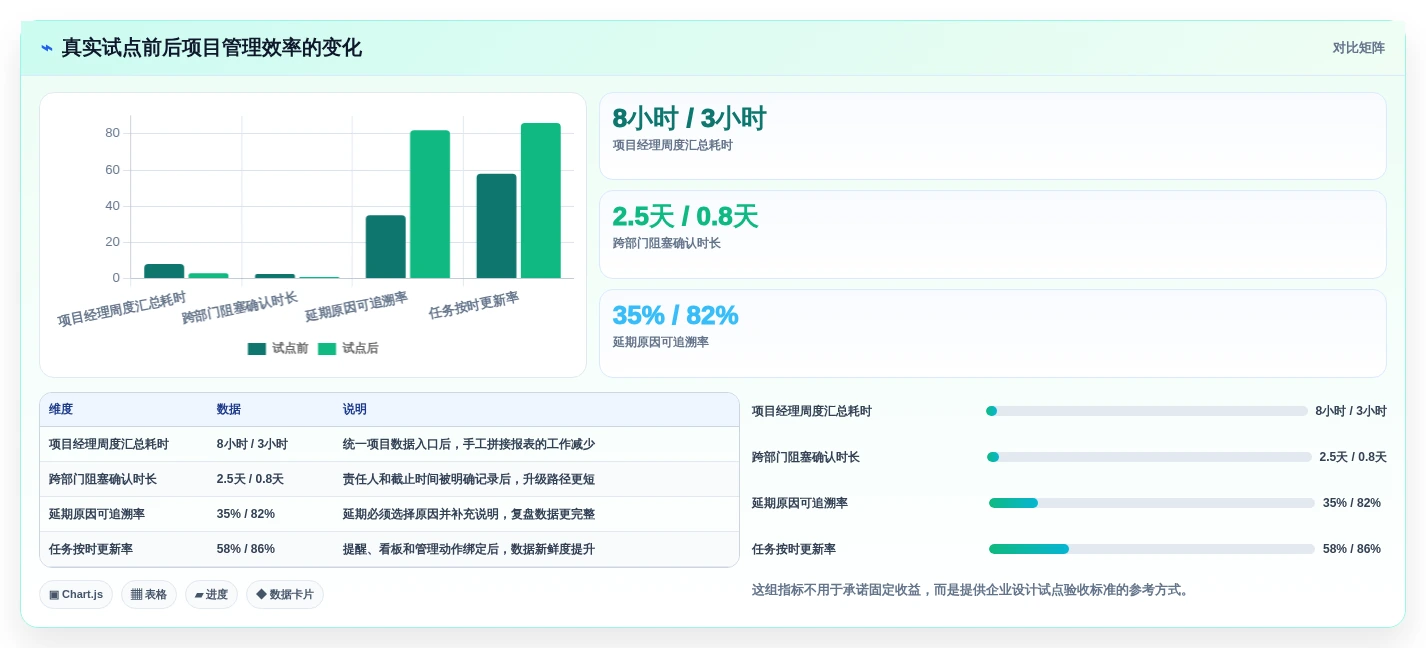Click the 数据卡片 tag chip
The width and height of the screenshot is (1426, 648).
tap(285, 594)
